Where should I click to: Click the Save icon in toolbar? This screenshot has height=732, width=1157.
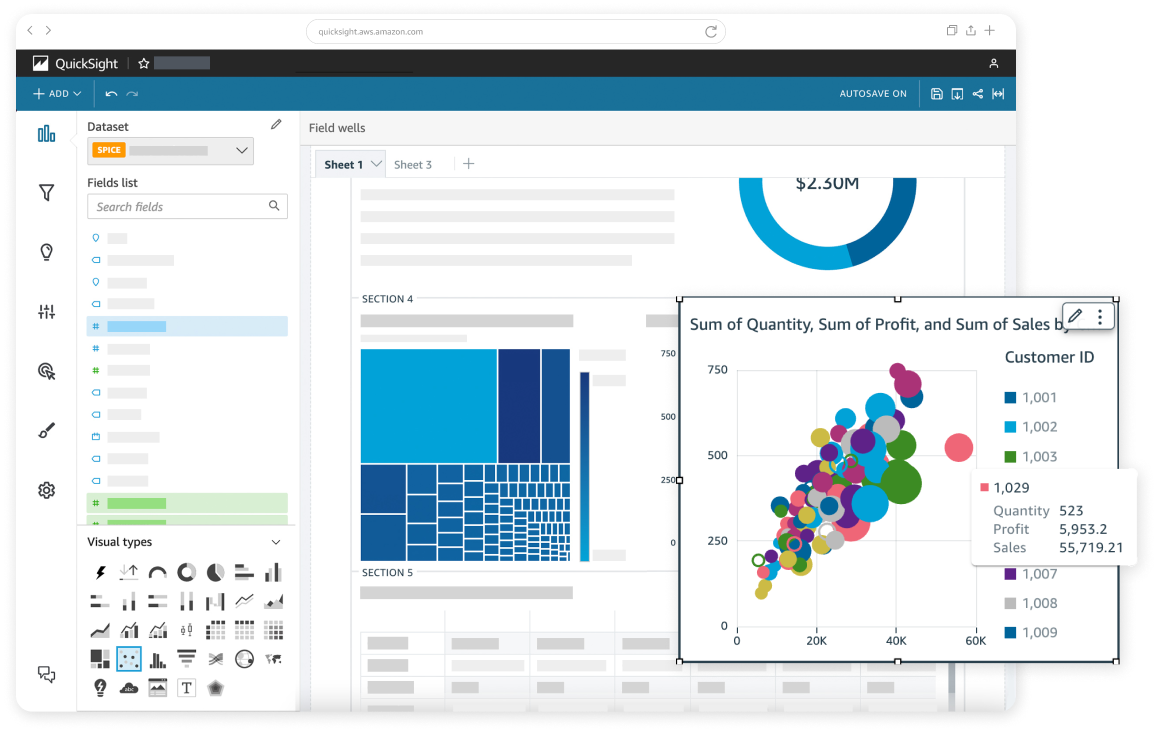point(937,93)
